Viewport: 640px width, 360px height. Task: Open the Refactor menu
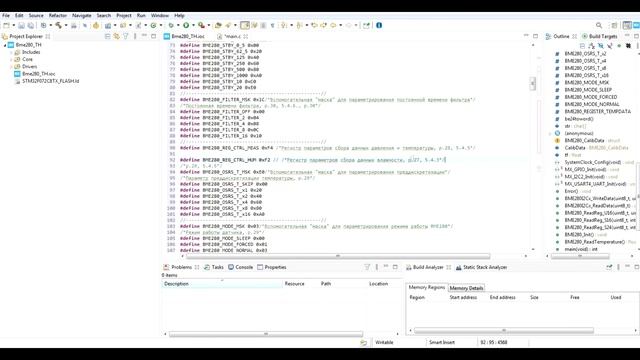(x=58, y=16)
